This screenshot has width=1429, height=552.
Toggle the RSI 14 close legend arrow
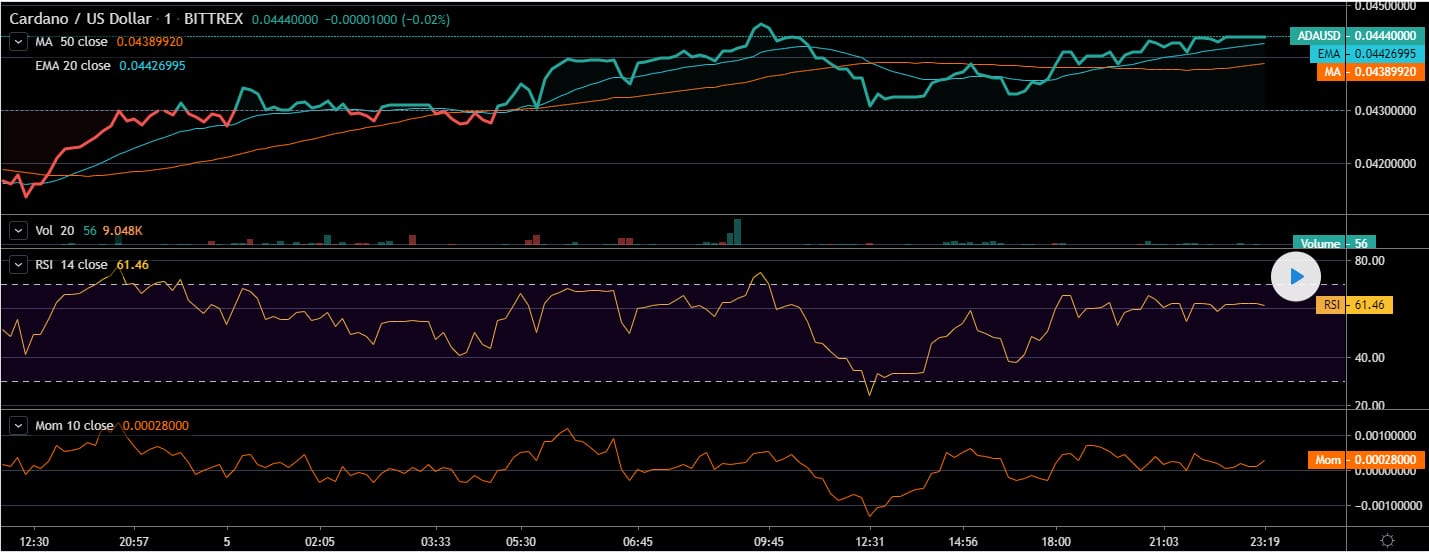[x=18, y=264]
